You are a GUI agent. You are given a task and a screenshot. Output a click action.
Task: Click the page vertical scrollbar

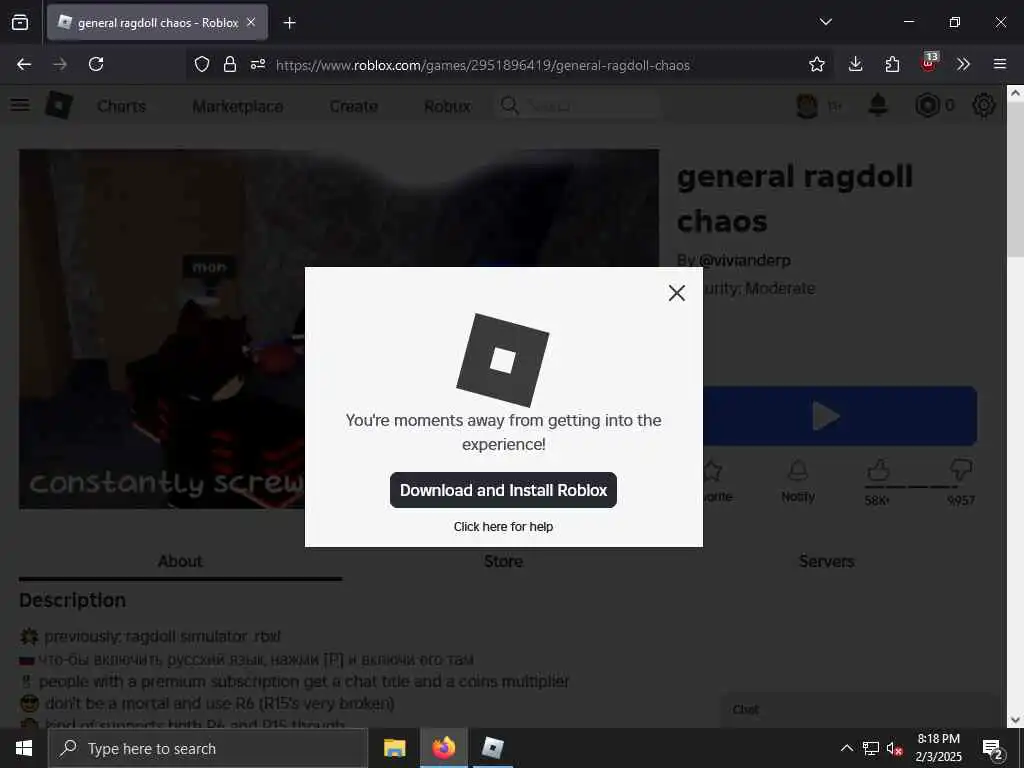click(x=1015, y=180)
